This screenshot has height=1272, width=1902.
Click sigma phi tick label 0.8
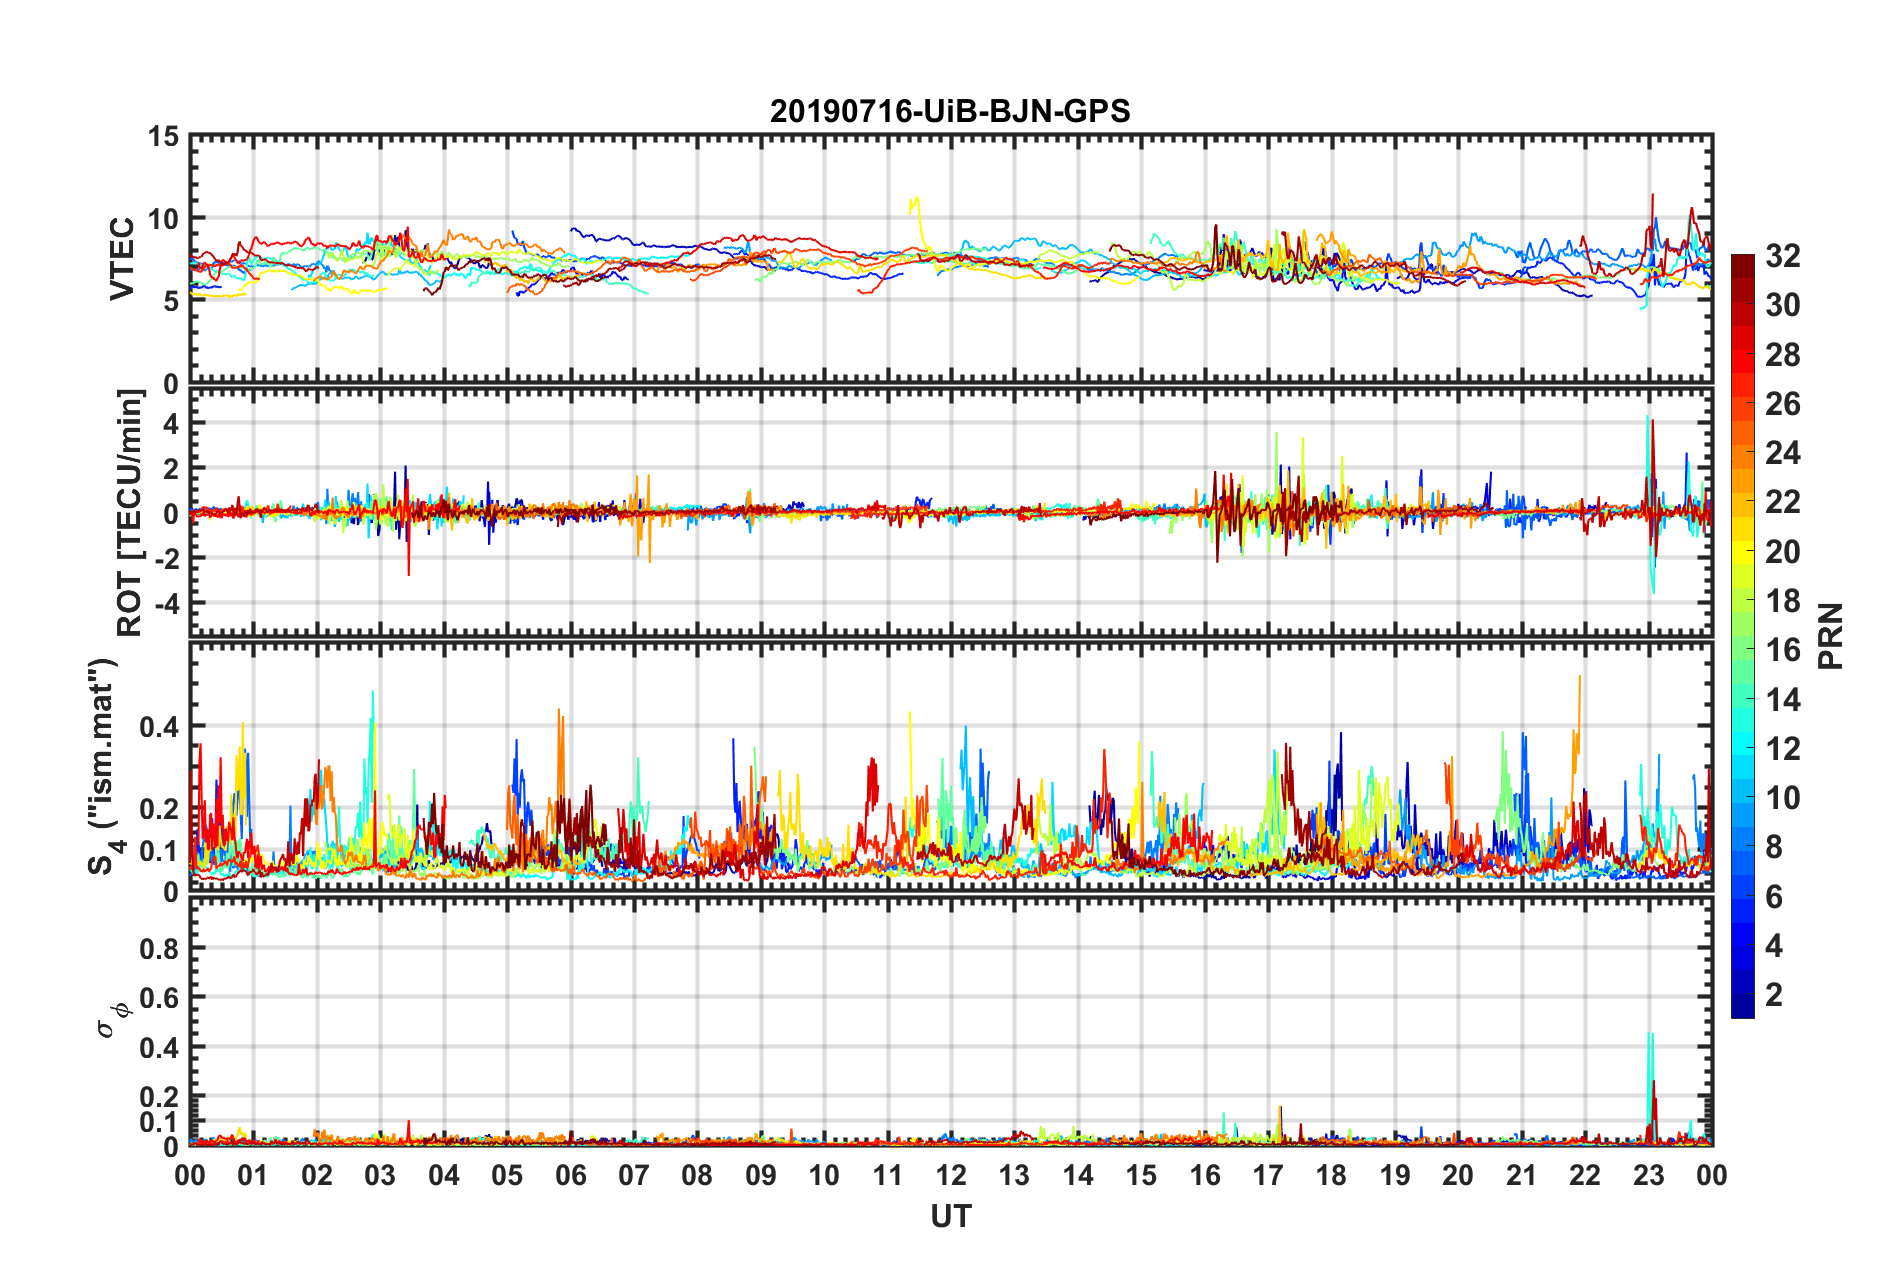[160, 948]
